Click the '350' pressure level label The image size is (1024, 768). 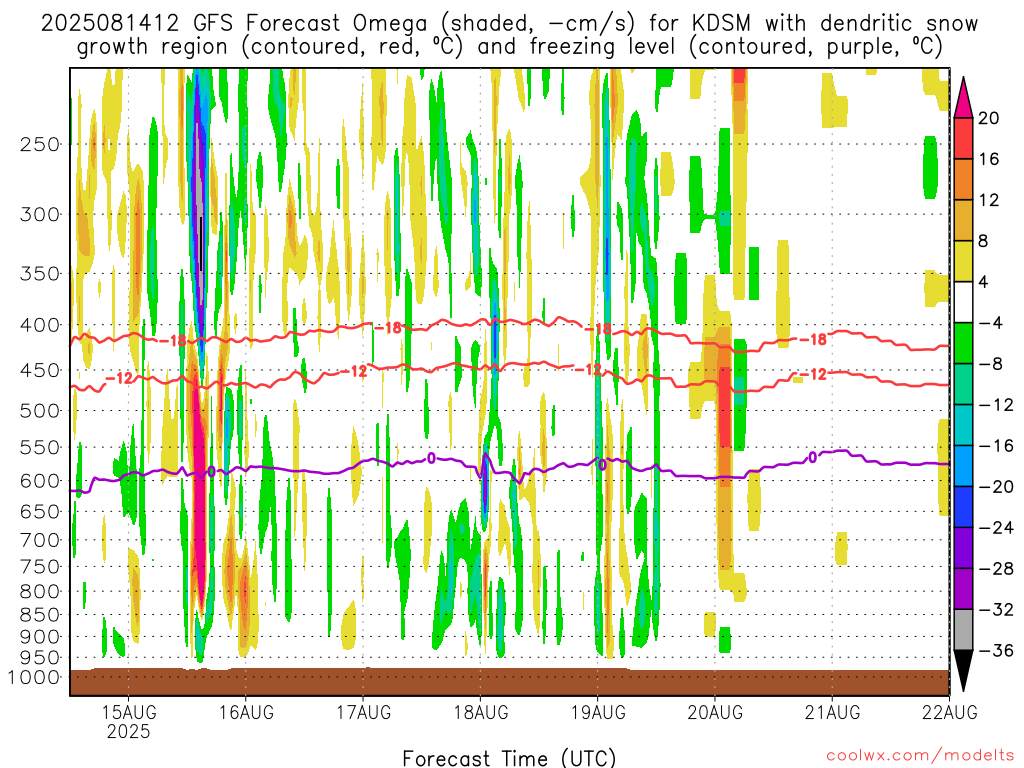tap(40, 274)
